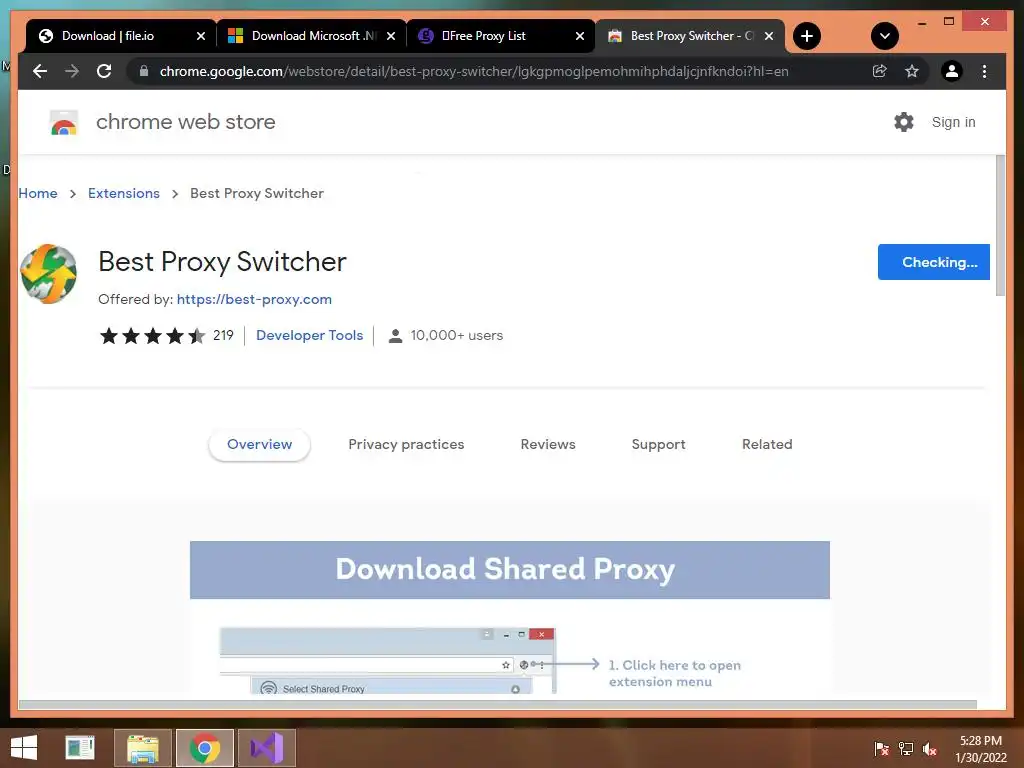The width and height of the screenshot is (1024, 768).
Task: Click the network tray icon
Action: tap(906, 748)
